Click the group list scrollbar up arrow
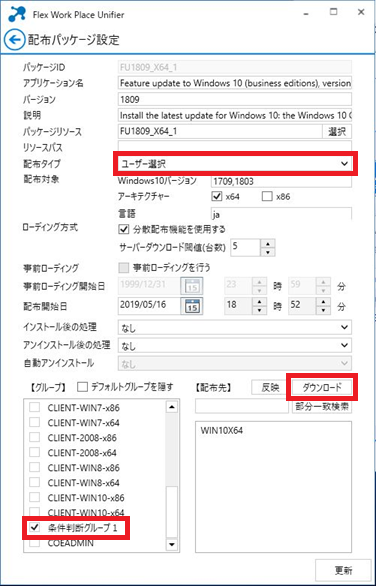376x586 pixels. 172,407
